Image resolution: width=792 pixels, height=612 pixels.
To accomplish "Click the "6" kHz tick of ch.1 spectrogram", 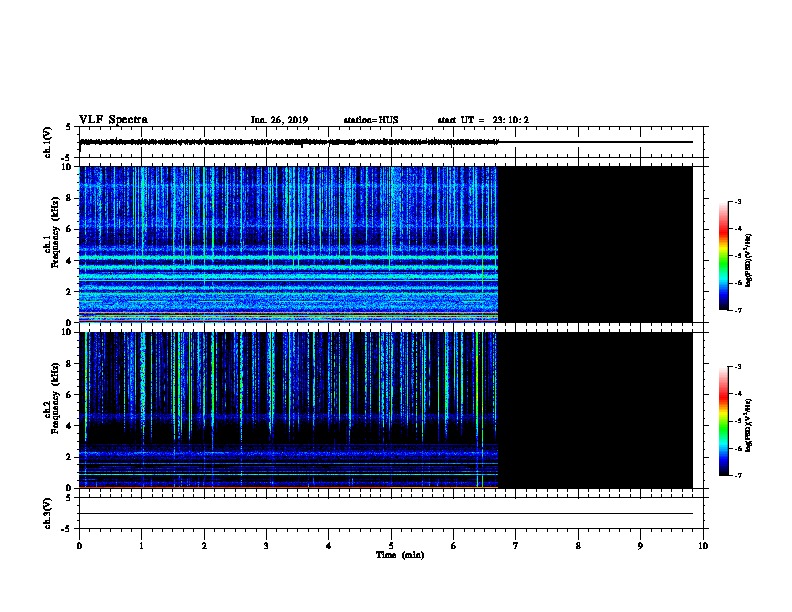I will pos(69,229).
